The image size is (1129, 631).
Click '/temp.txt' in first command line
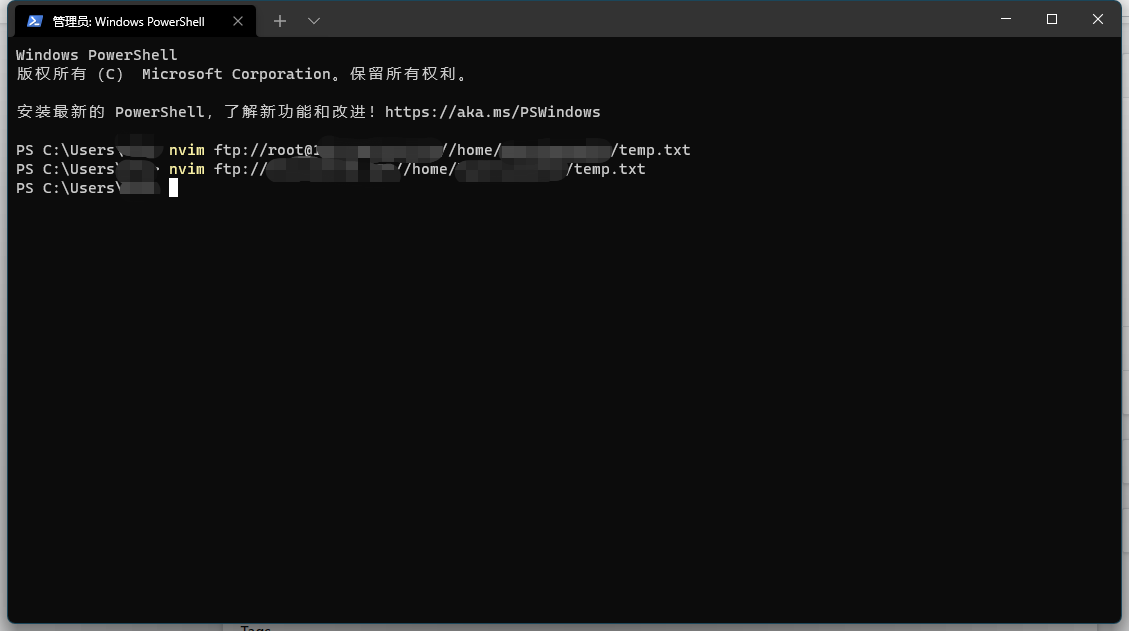(651, 150)
